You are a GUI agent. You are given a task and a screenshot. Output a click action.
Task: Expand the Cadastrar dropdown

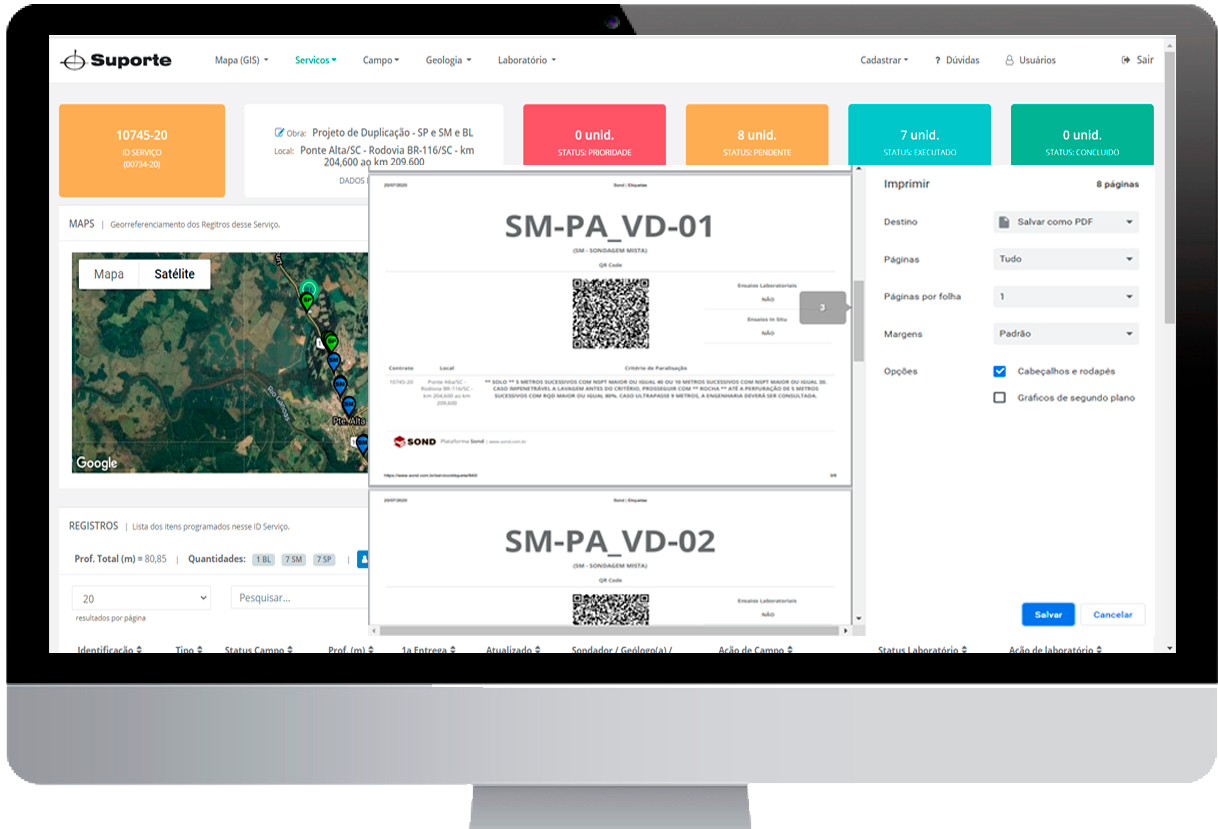click(884, 60)
